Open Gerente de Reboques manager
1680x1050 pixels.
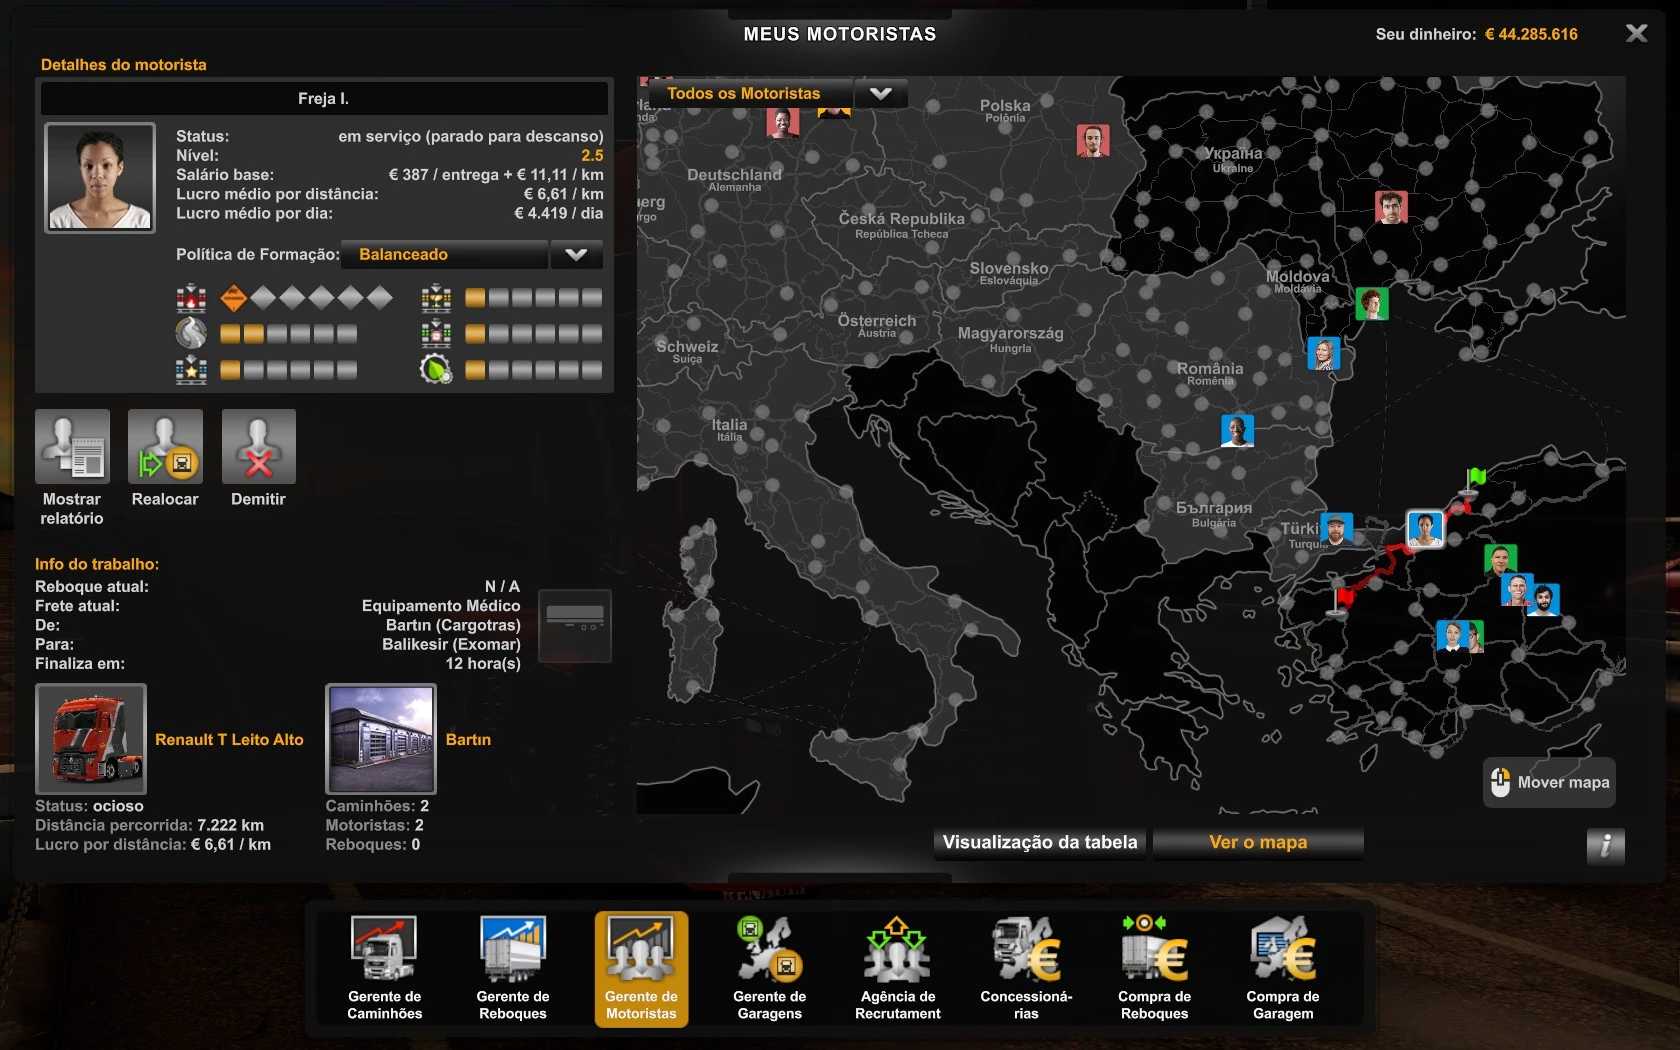(x=512, y=966)
